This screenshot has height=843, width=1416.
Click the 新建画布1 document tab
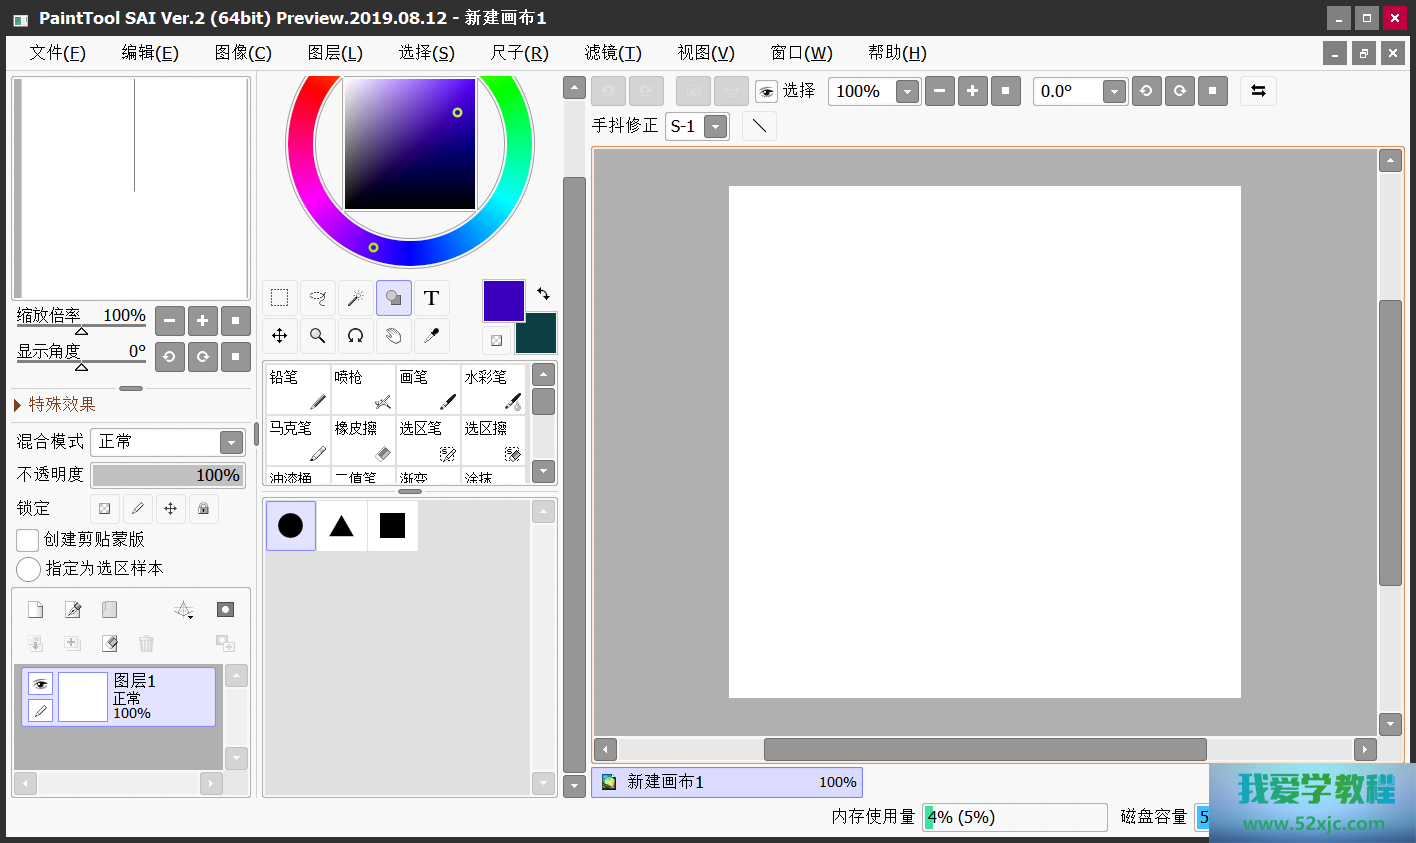(x=726, y=782)
